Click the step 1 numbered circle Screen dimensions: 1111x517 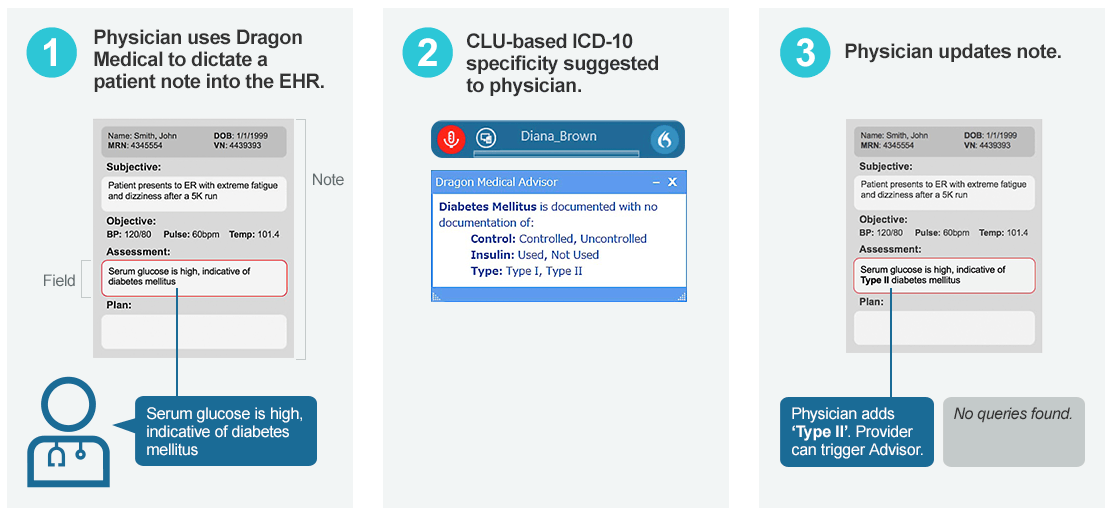(x=52, y=54)
